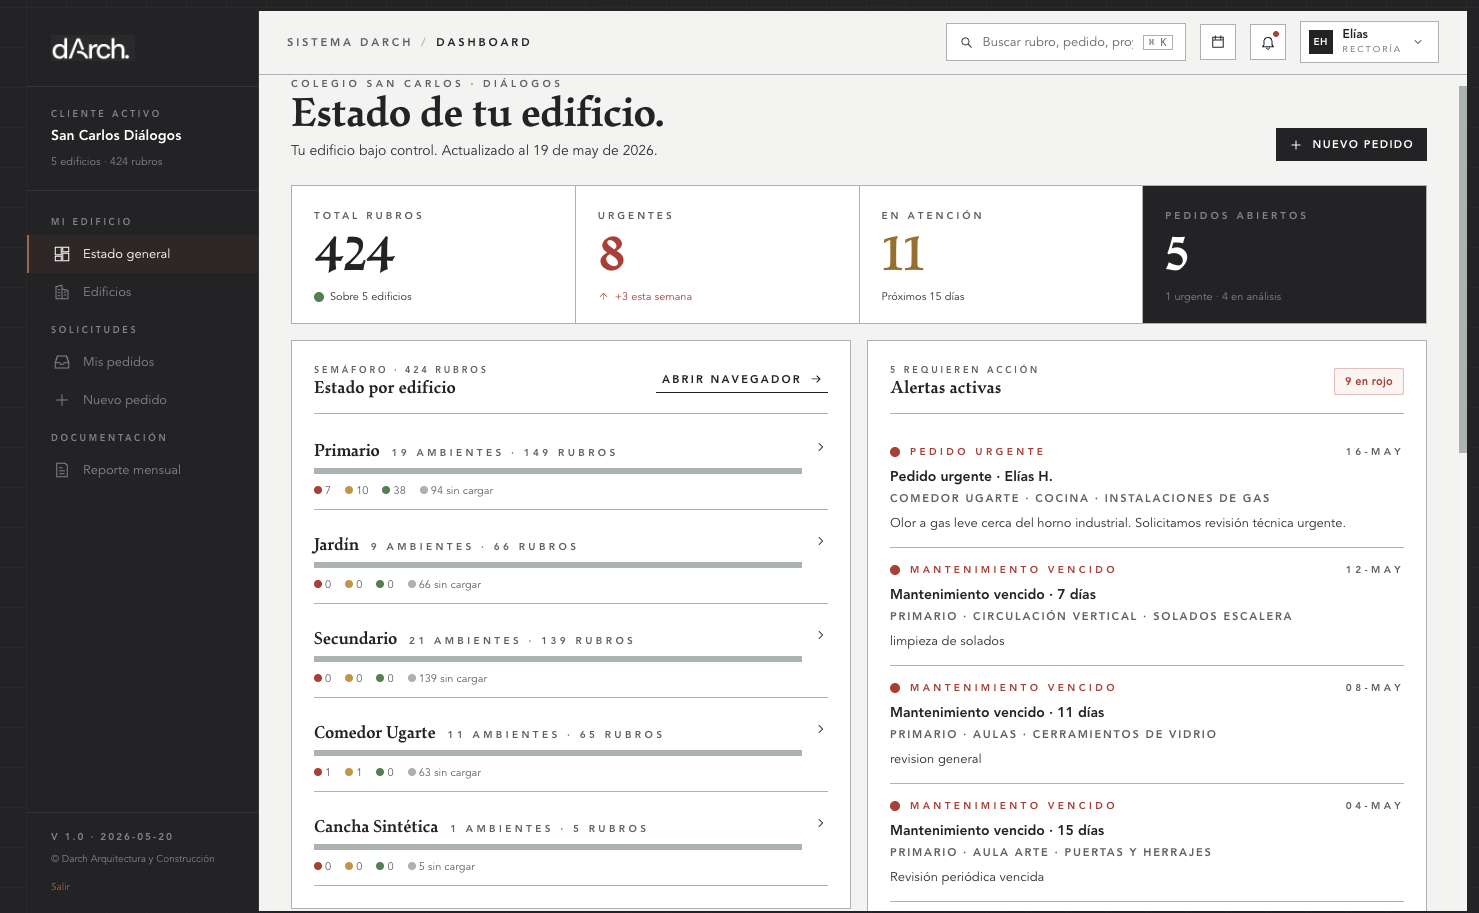Open alert 'Mantenimiento vencido · 11 días'
1479x913 pixels.
click(x=997, y=713)
